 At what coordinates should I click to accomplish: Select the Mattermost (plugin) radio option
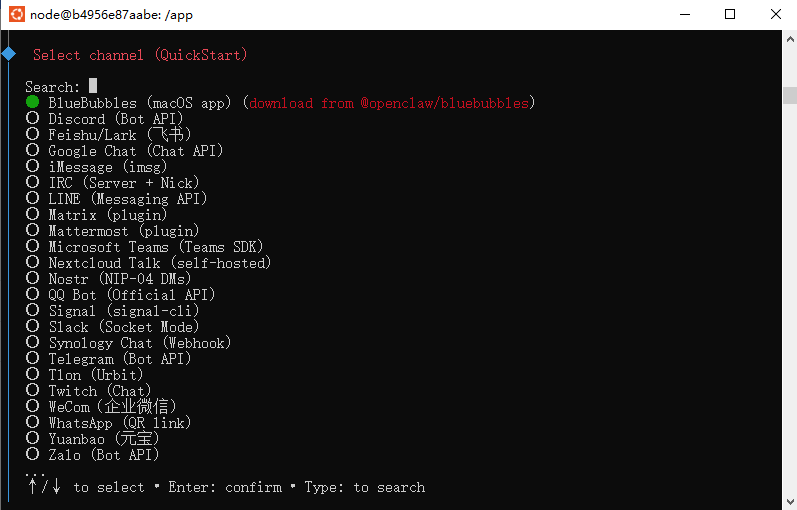point(33,230)
